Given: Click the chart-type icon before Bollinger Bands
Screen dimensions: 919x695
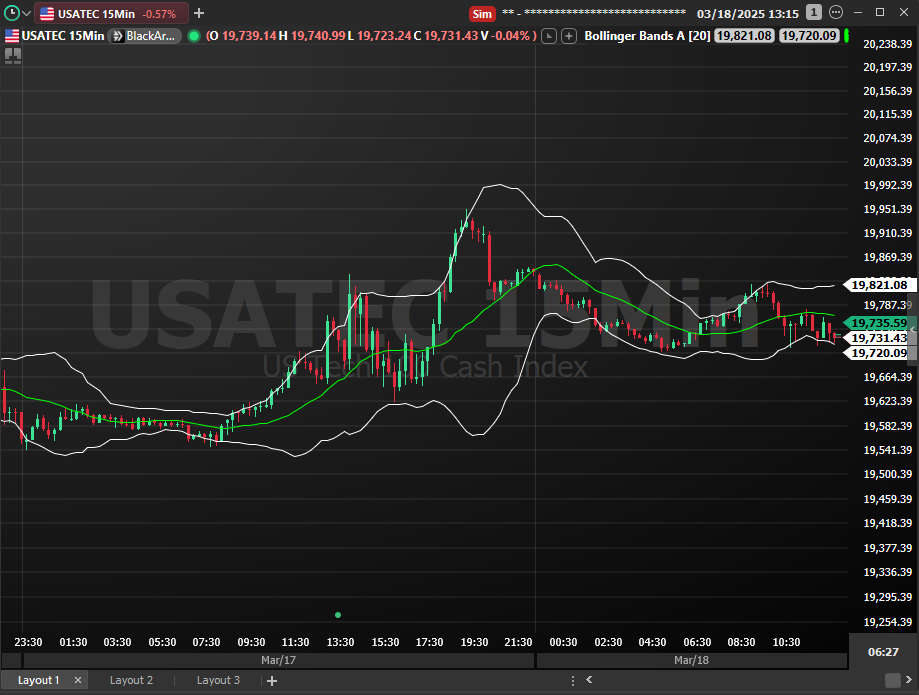Looking at the screenshot, I should coord(549,36).
